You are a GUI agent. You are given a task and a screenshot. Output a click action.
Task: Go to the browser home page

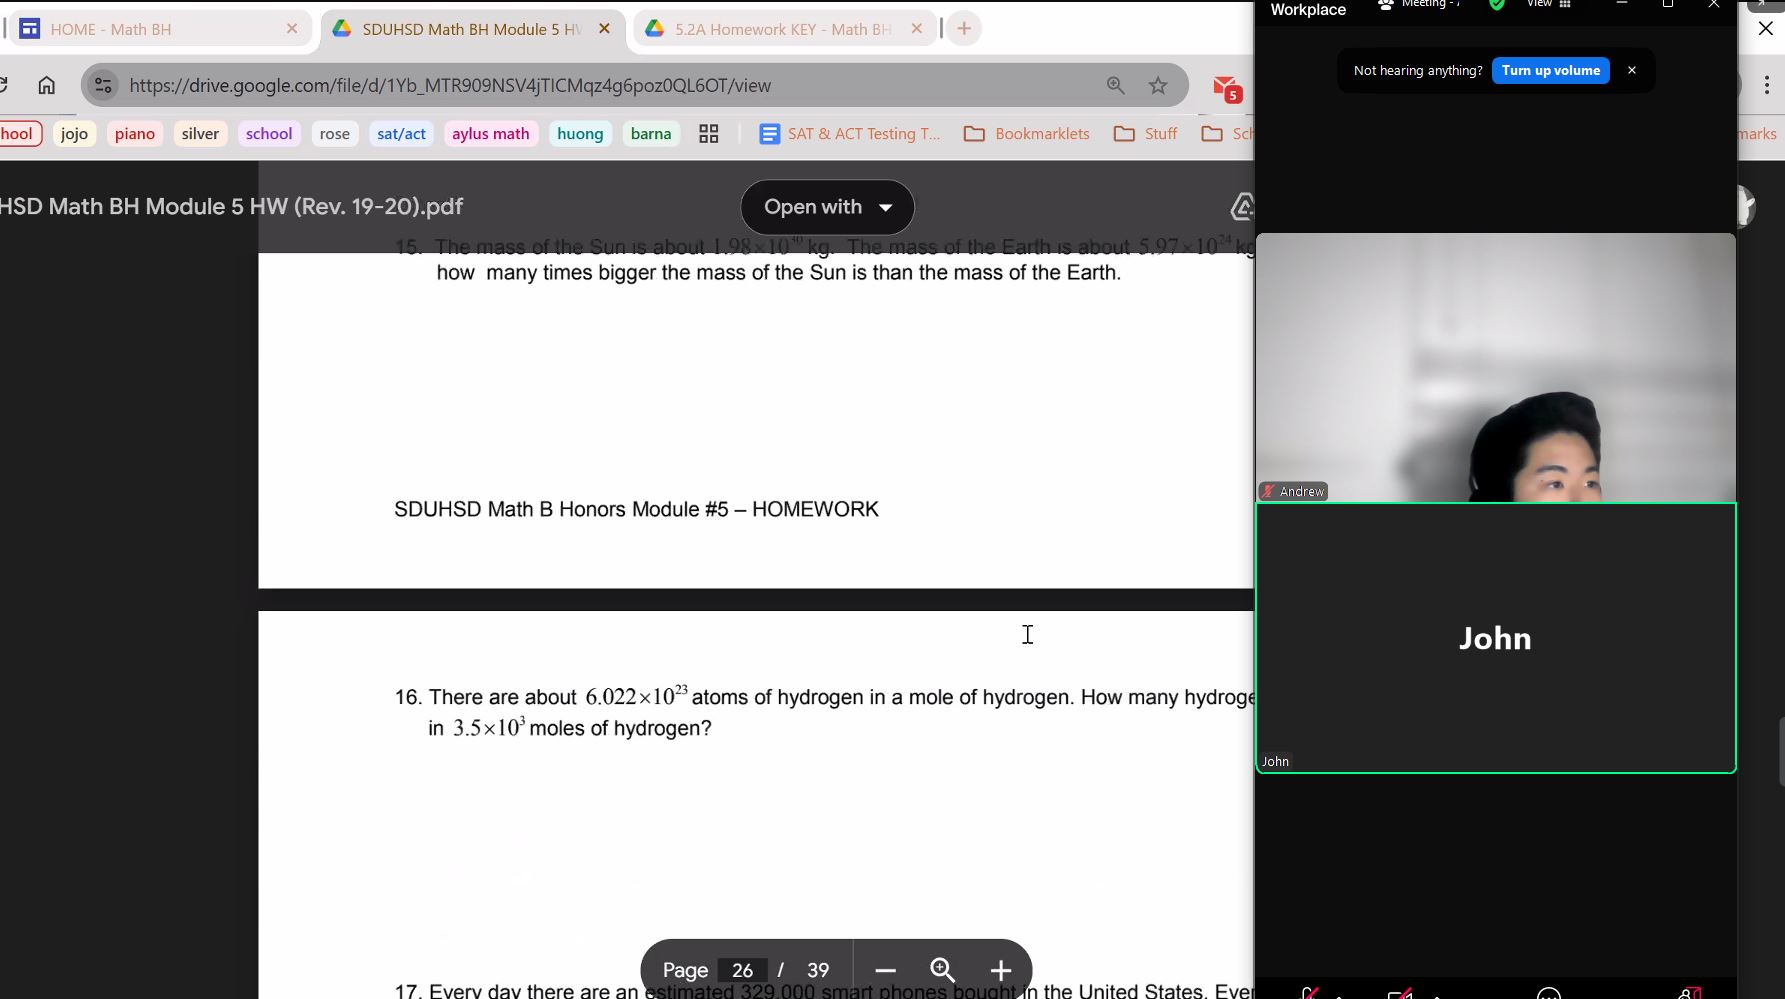point(46,85)
